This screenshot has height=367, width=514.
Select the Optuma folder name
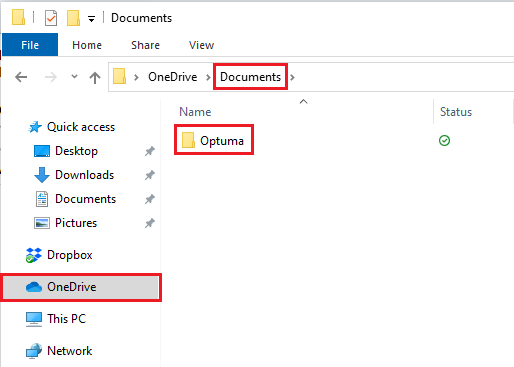pos(222,141)
